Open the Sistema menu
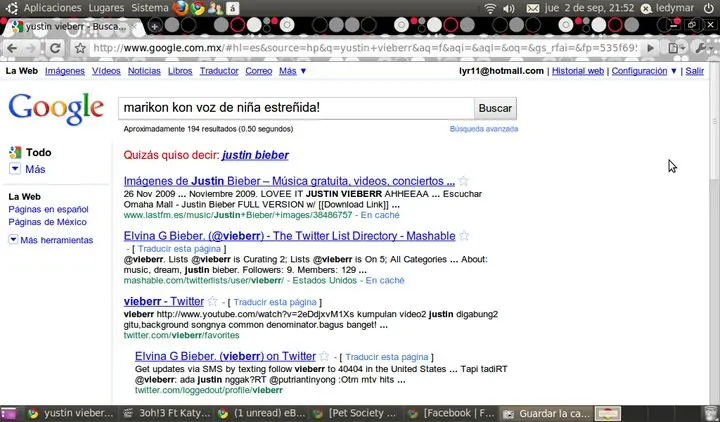 pos(150,8)
